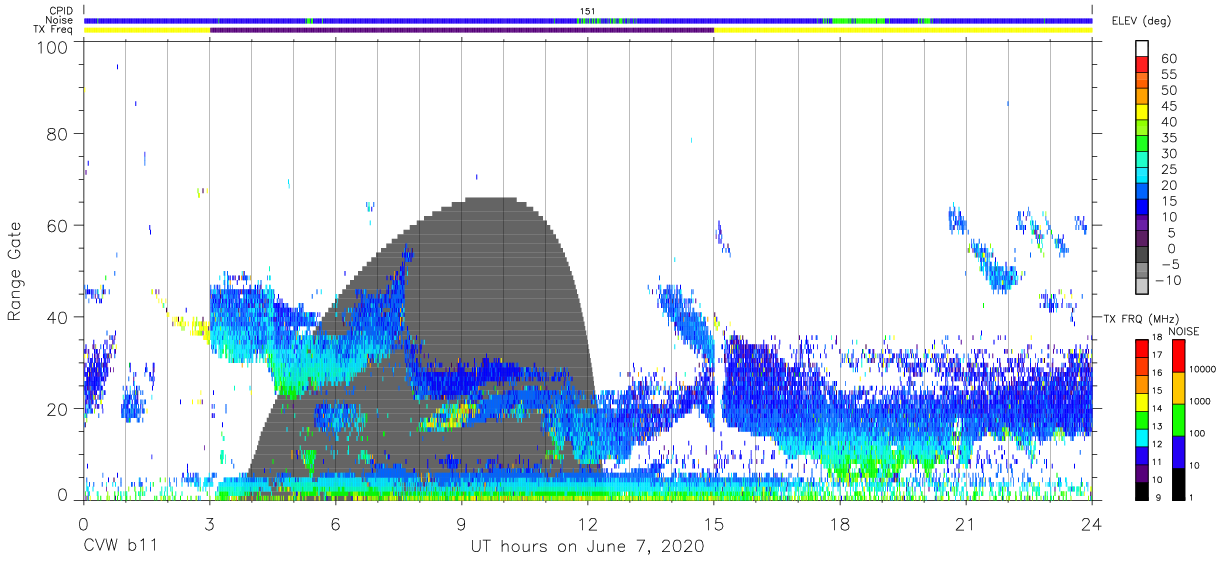This screenshot has height=567, width=1228.
Task: Select the 'Range Gate' y-axis label
Action: (15, 271)
